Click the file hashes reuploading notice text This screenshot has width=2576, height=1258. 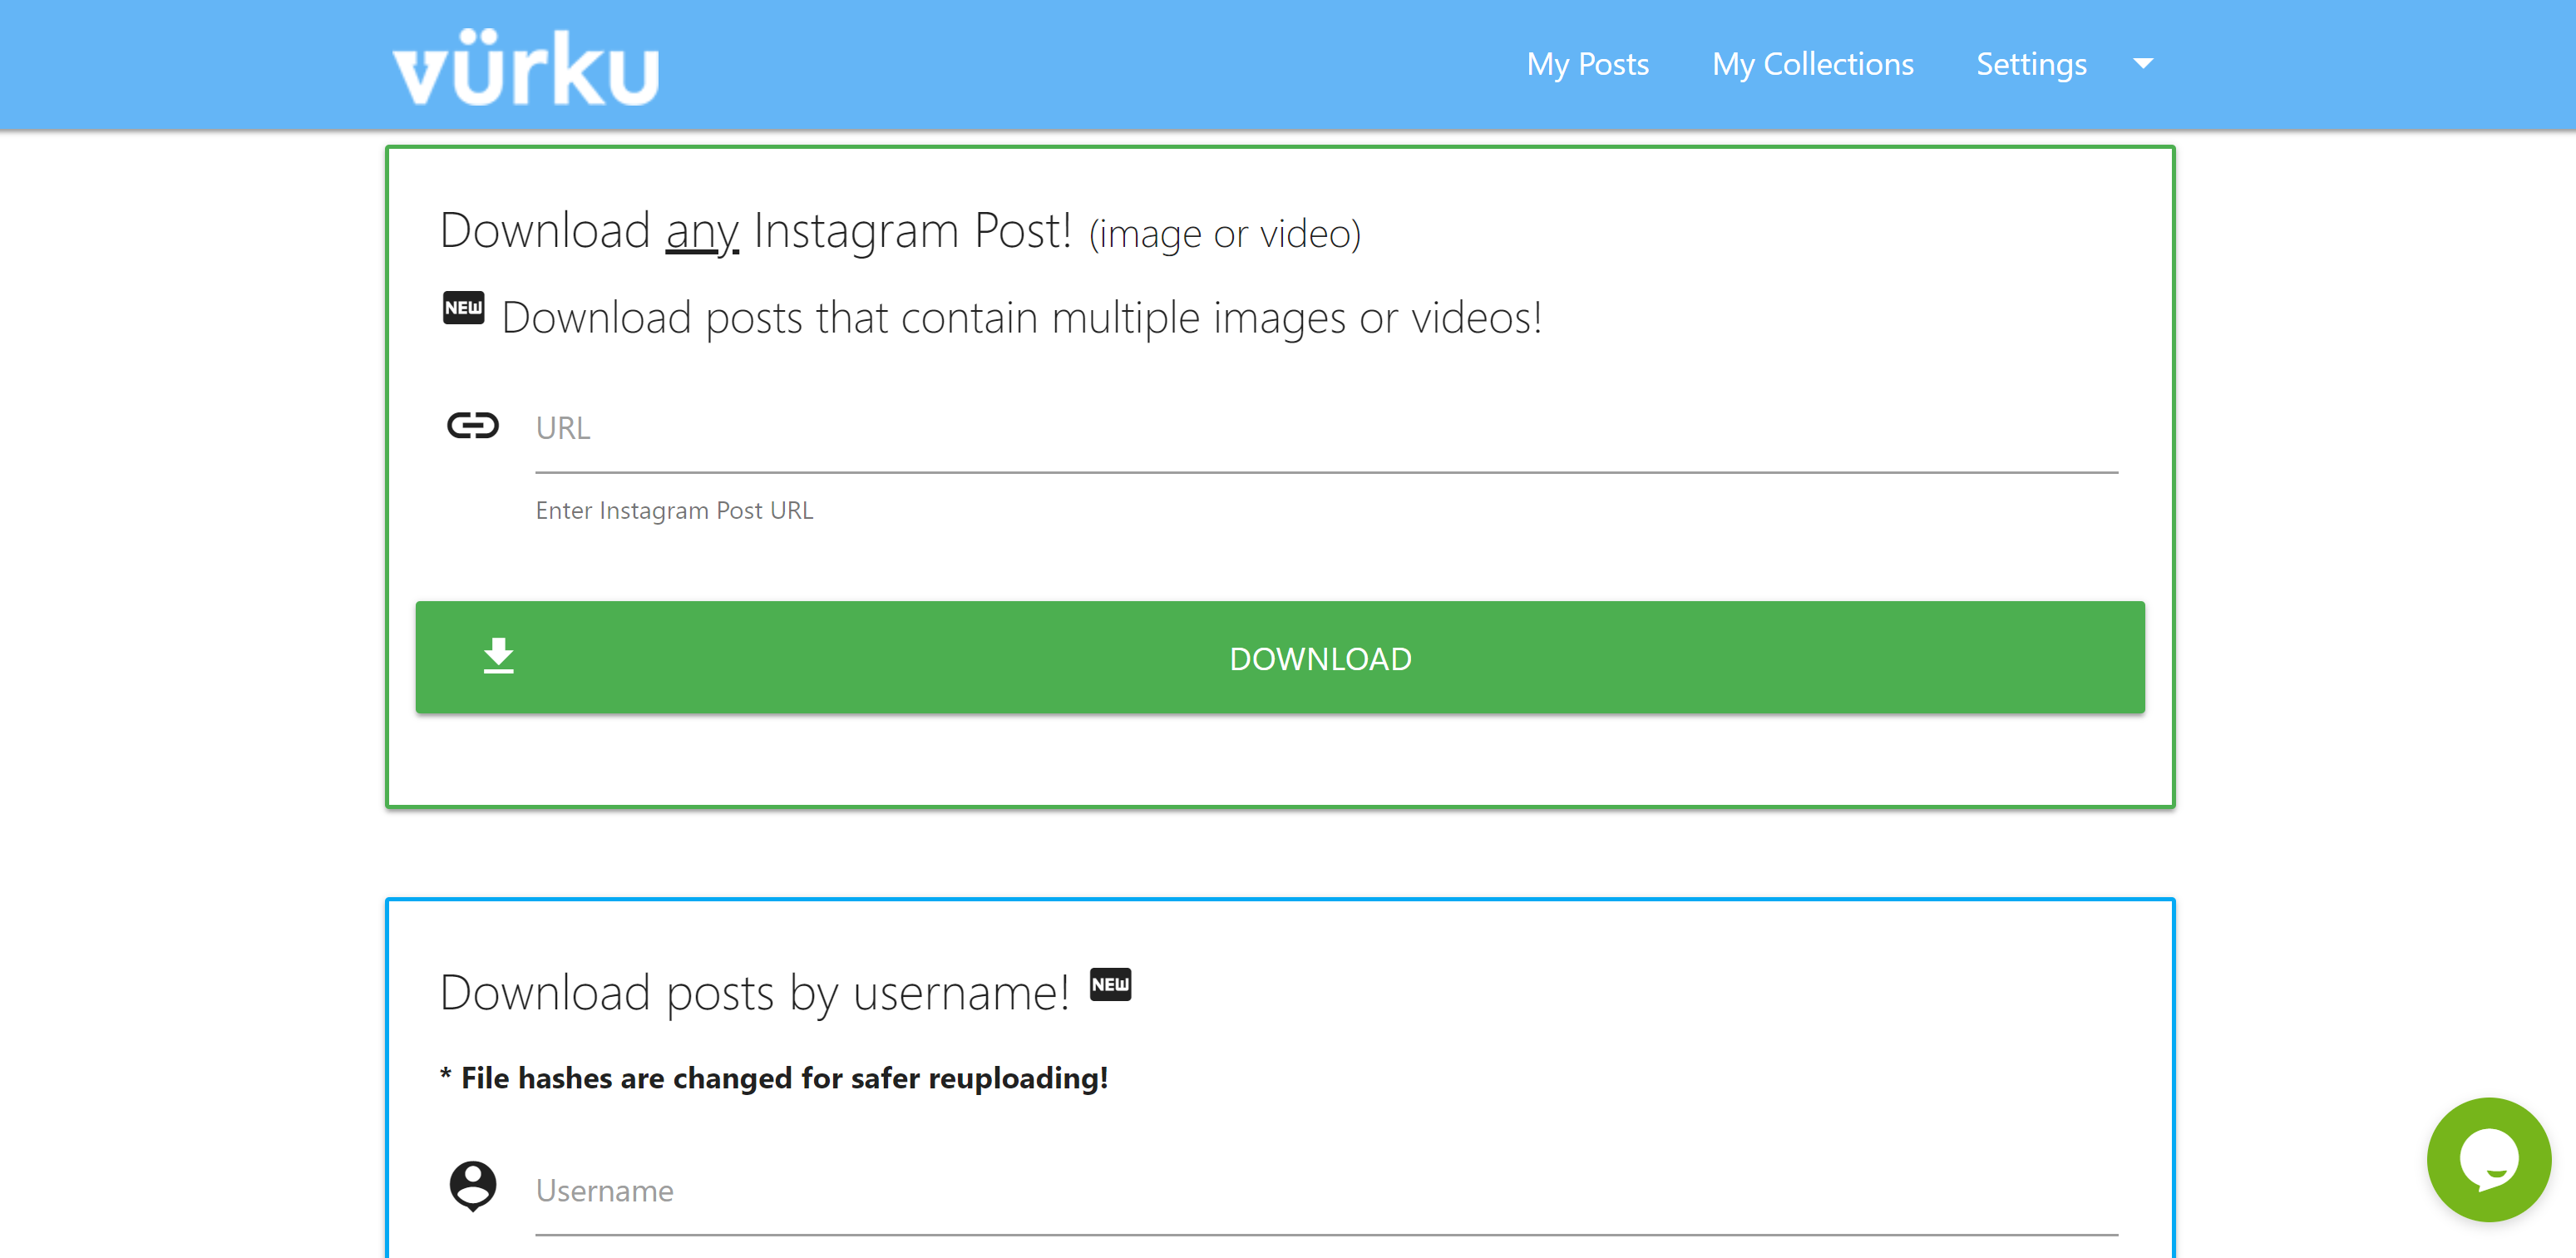774,1078
